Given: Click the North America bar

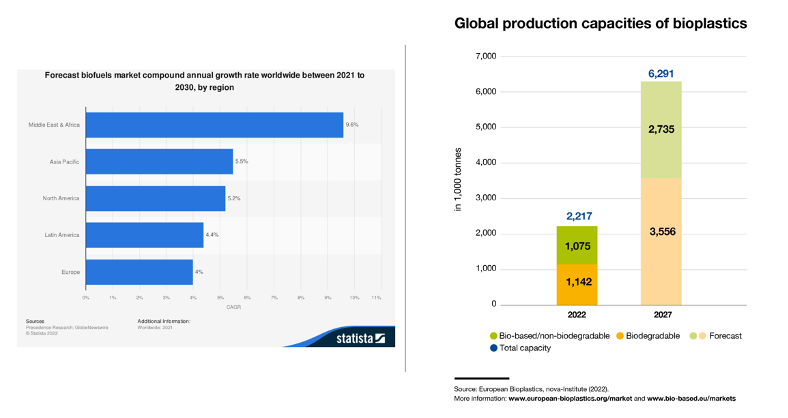Looking at the screenshot, I should point(155,198).
